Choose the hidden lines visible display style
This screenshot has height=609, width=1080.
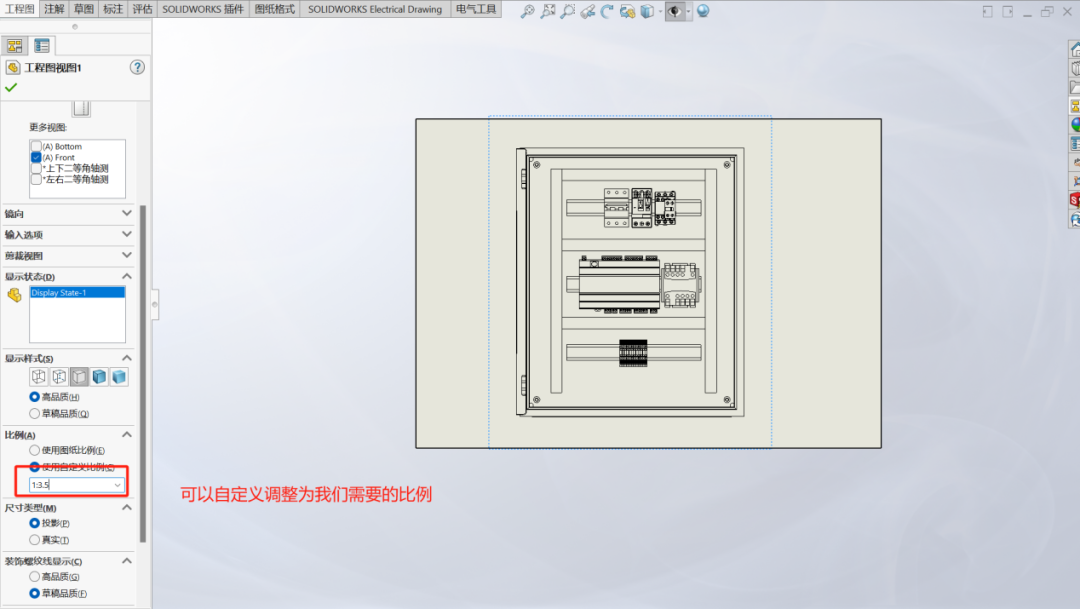[x=58, y=376]
